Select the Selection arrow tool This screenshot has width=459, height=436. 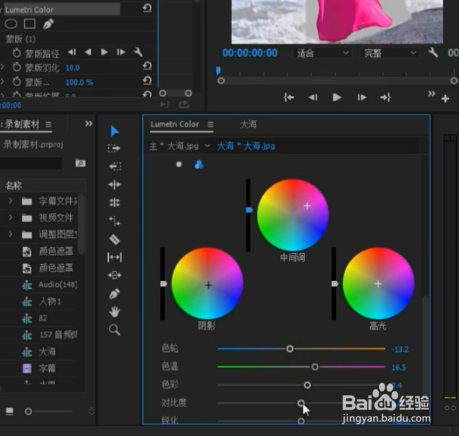pos(114,131)
